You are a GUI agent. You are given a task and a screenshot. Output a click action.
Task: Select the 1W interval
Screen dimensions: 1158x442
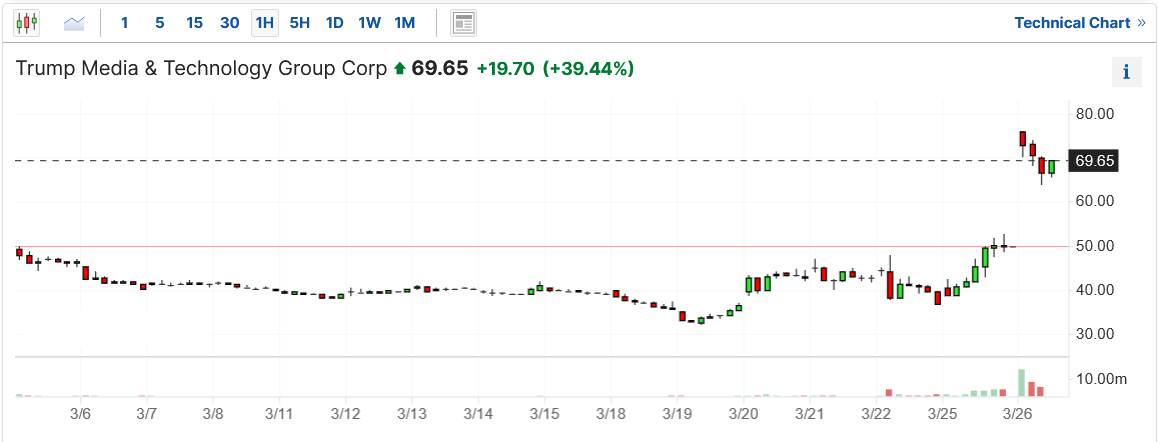point(369,23)
